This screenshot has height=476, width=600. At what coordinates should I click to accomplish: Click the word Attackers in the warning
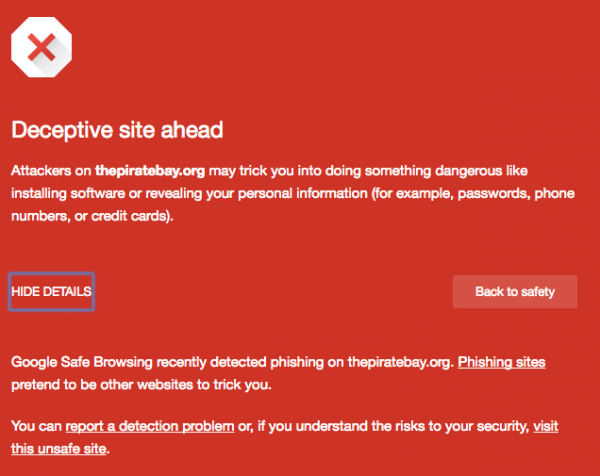(41, 171)
